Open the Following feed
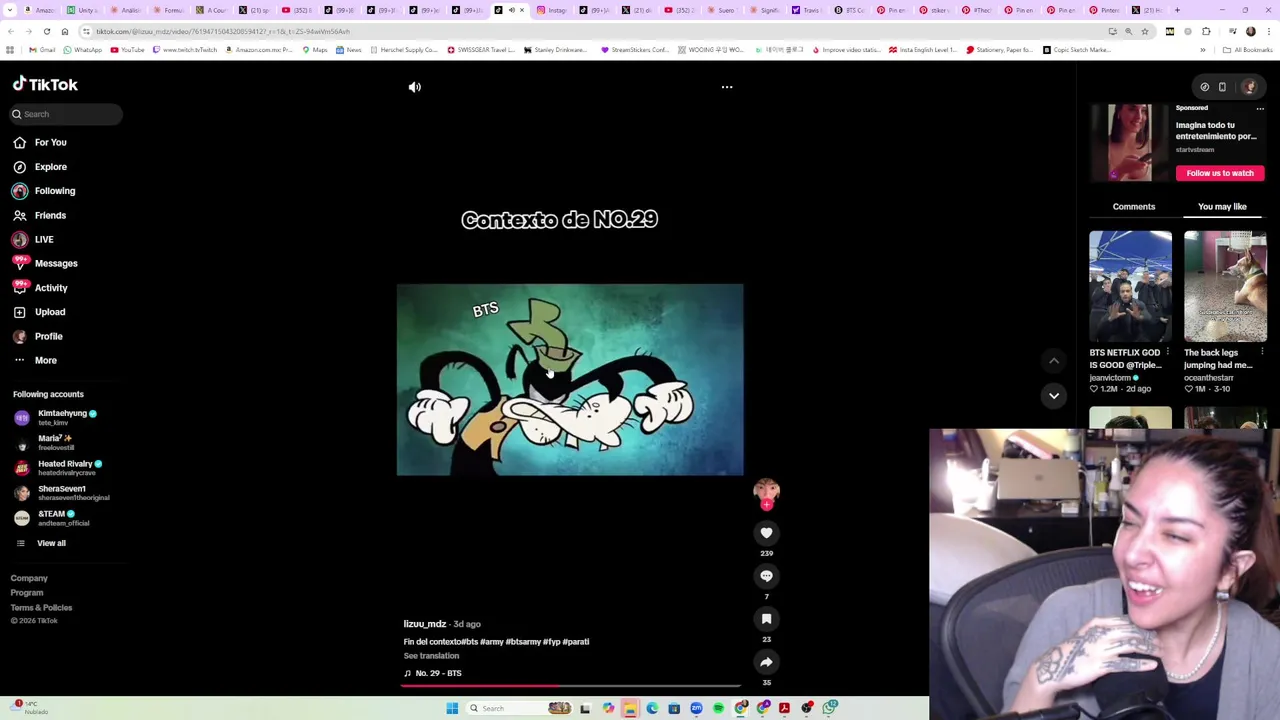This screenshot has height=720, width=1280. pos(44,191)
